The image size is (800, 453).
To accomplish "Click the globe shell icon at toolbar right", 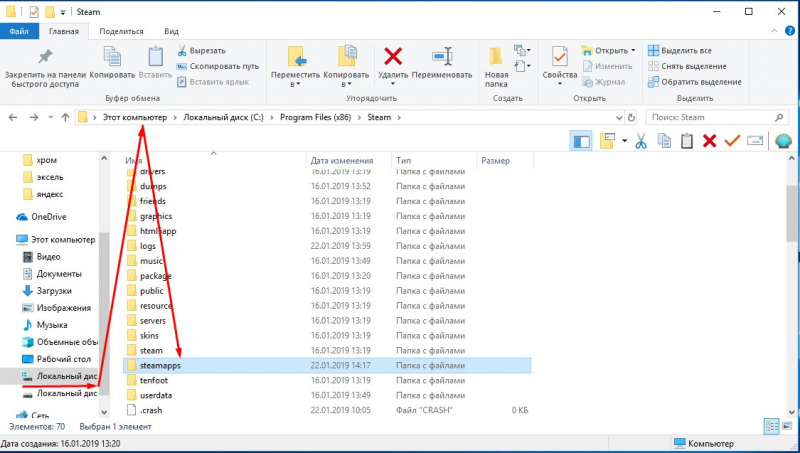I will point(783,141).
